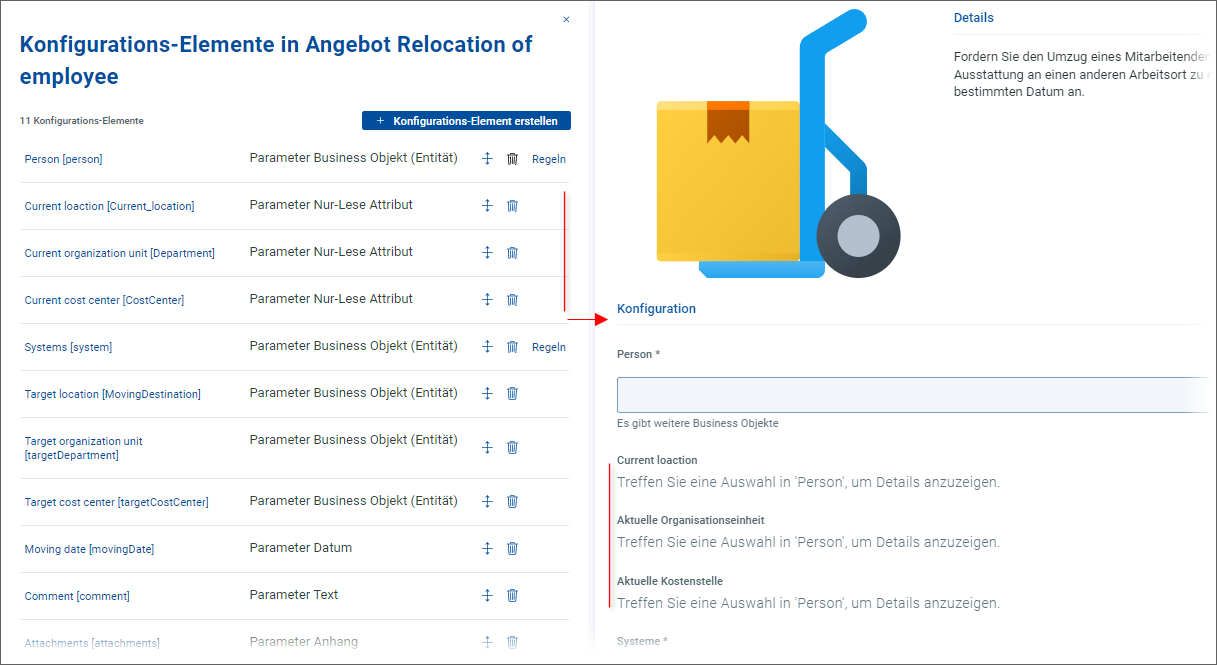Click inside the Person input field
Image resolution: width=1217 pixels, height=665 pixels.
pos(900,394)
